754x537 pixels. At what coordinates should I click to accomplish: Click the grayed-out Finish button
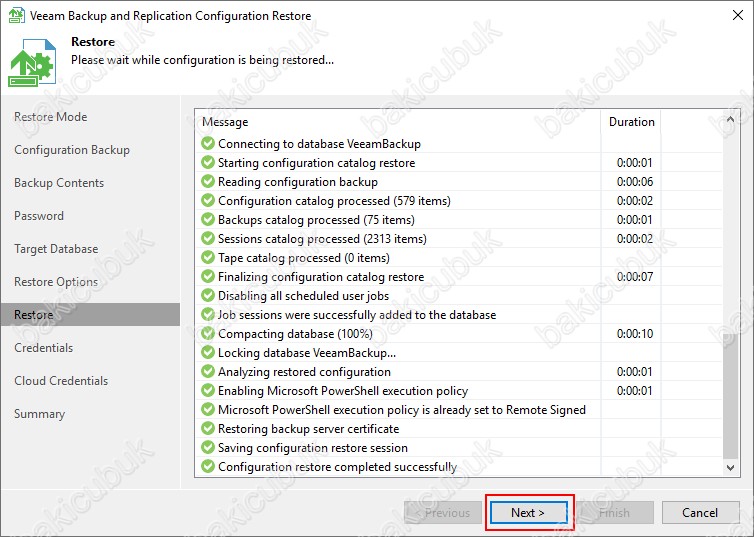point(615,512)
